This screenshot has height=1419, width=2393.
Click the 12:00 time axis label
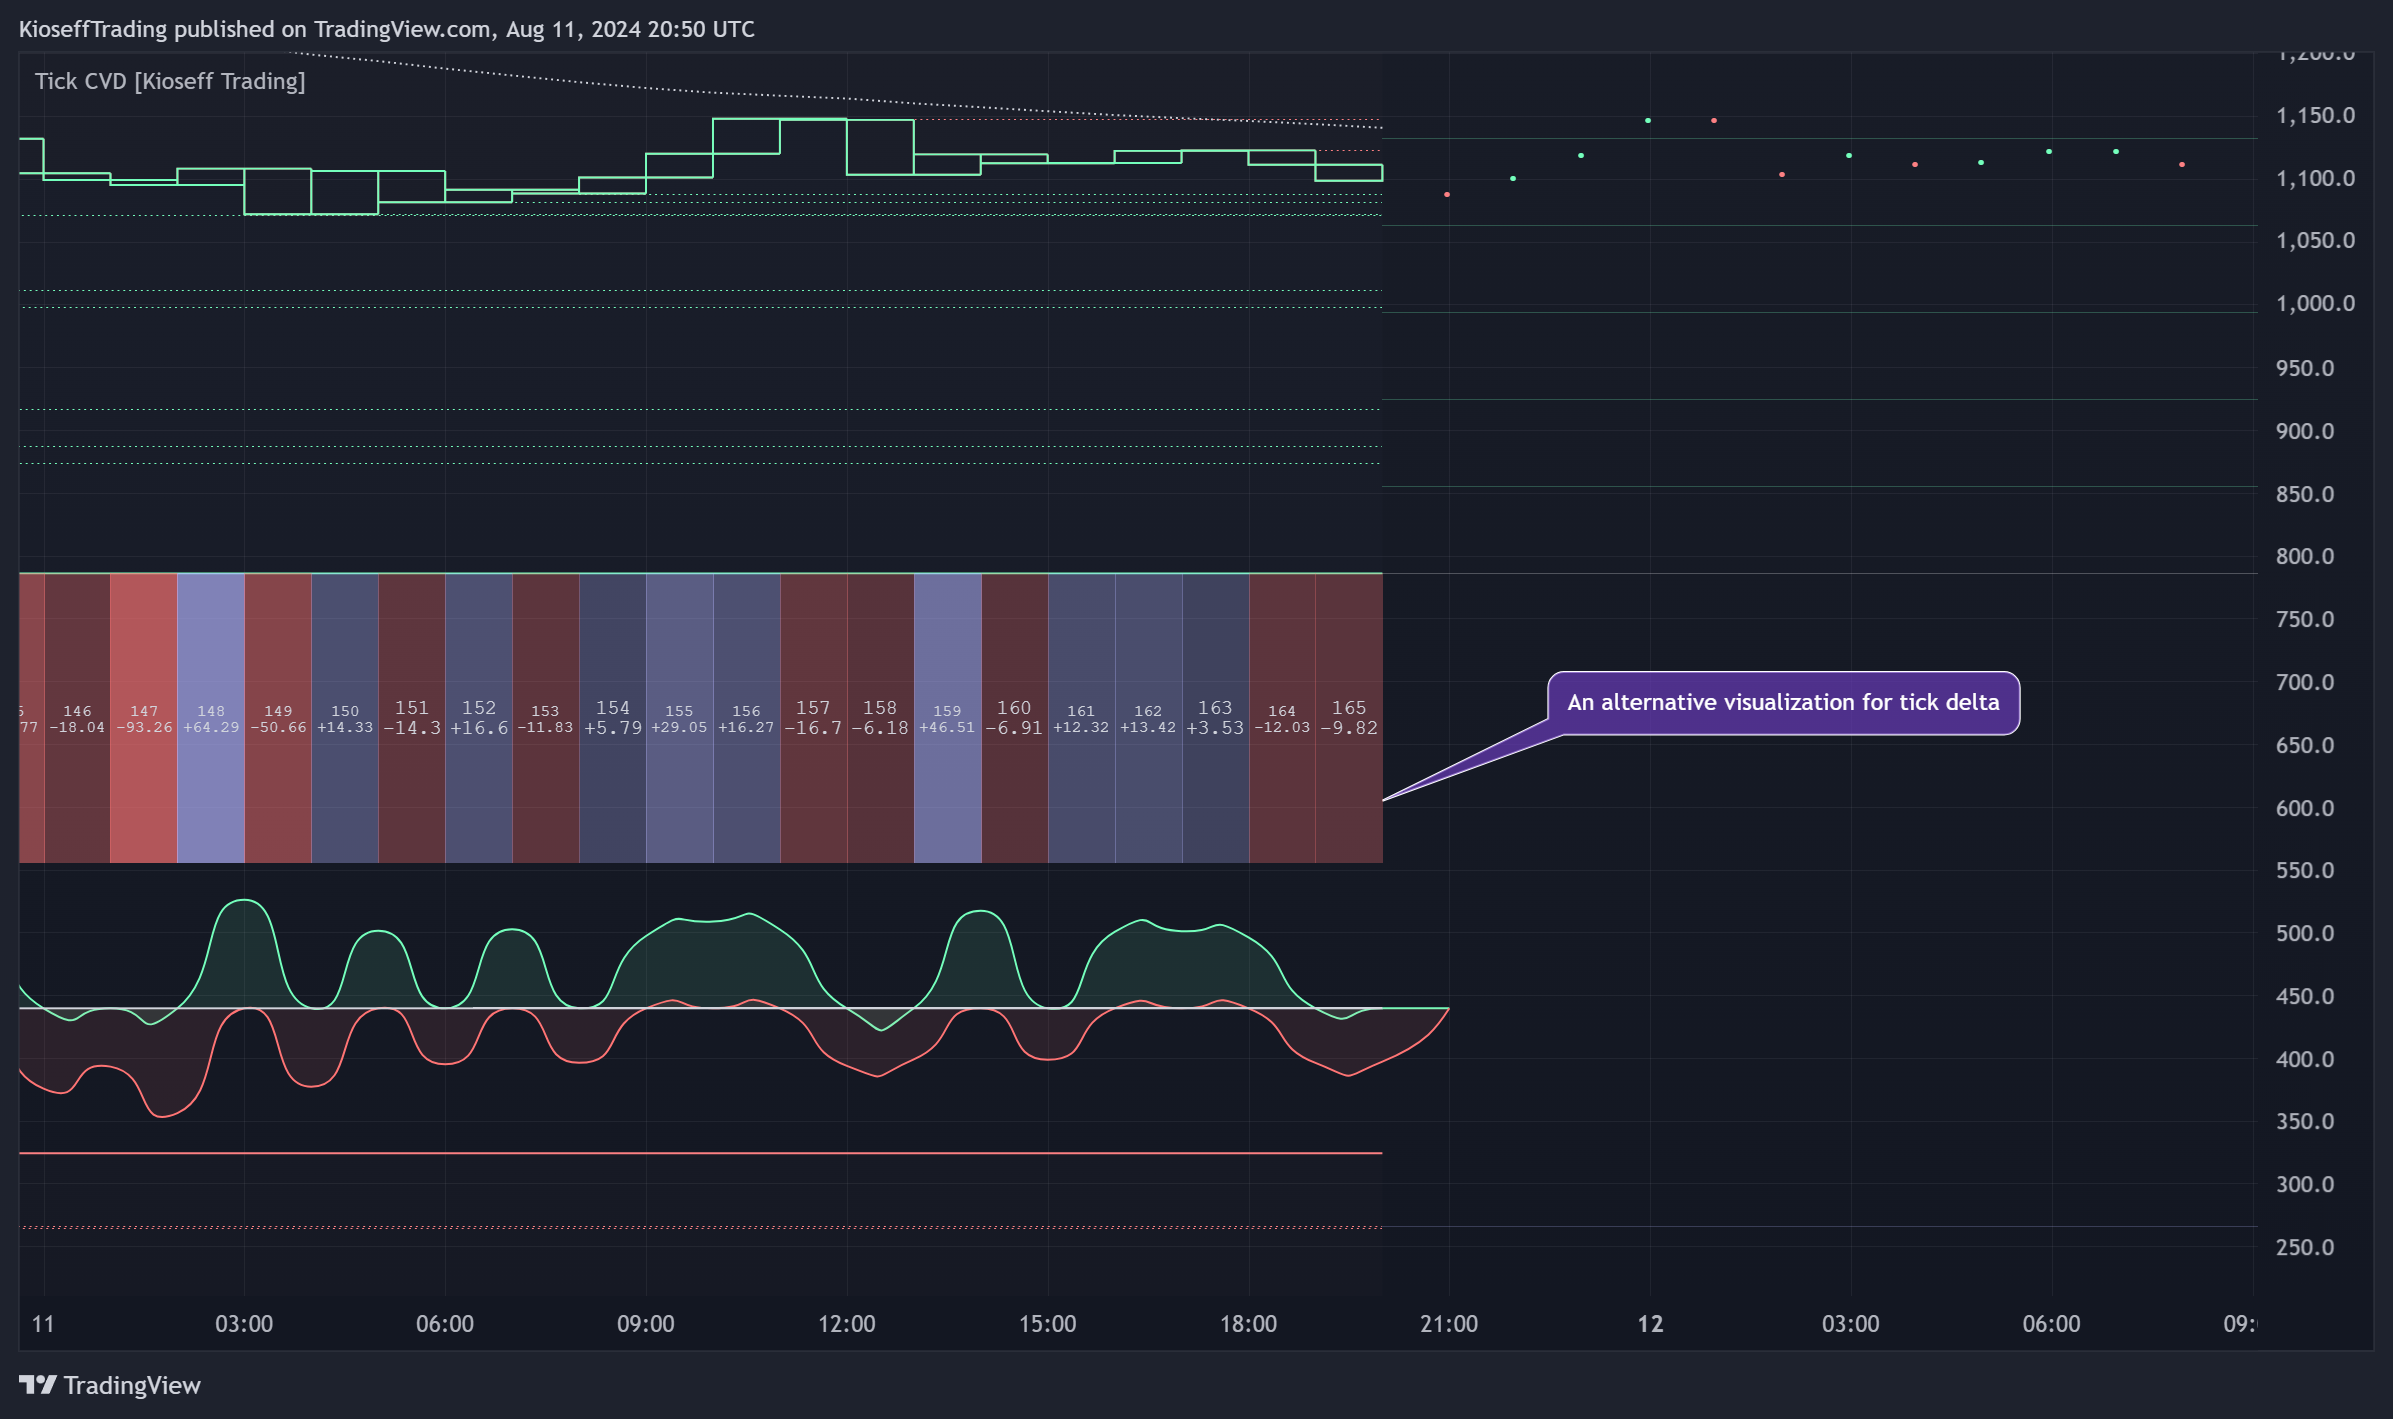847,1324
